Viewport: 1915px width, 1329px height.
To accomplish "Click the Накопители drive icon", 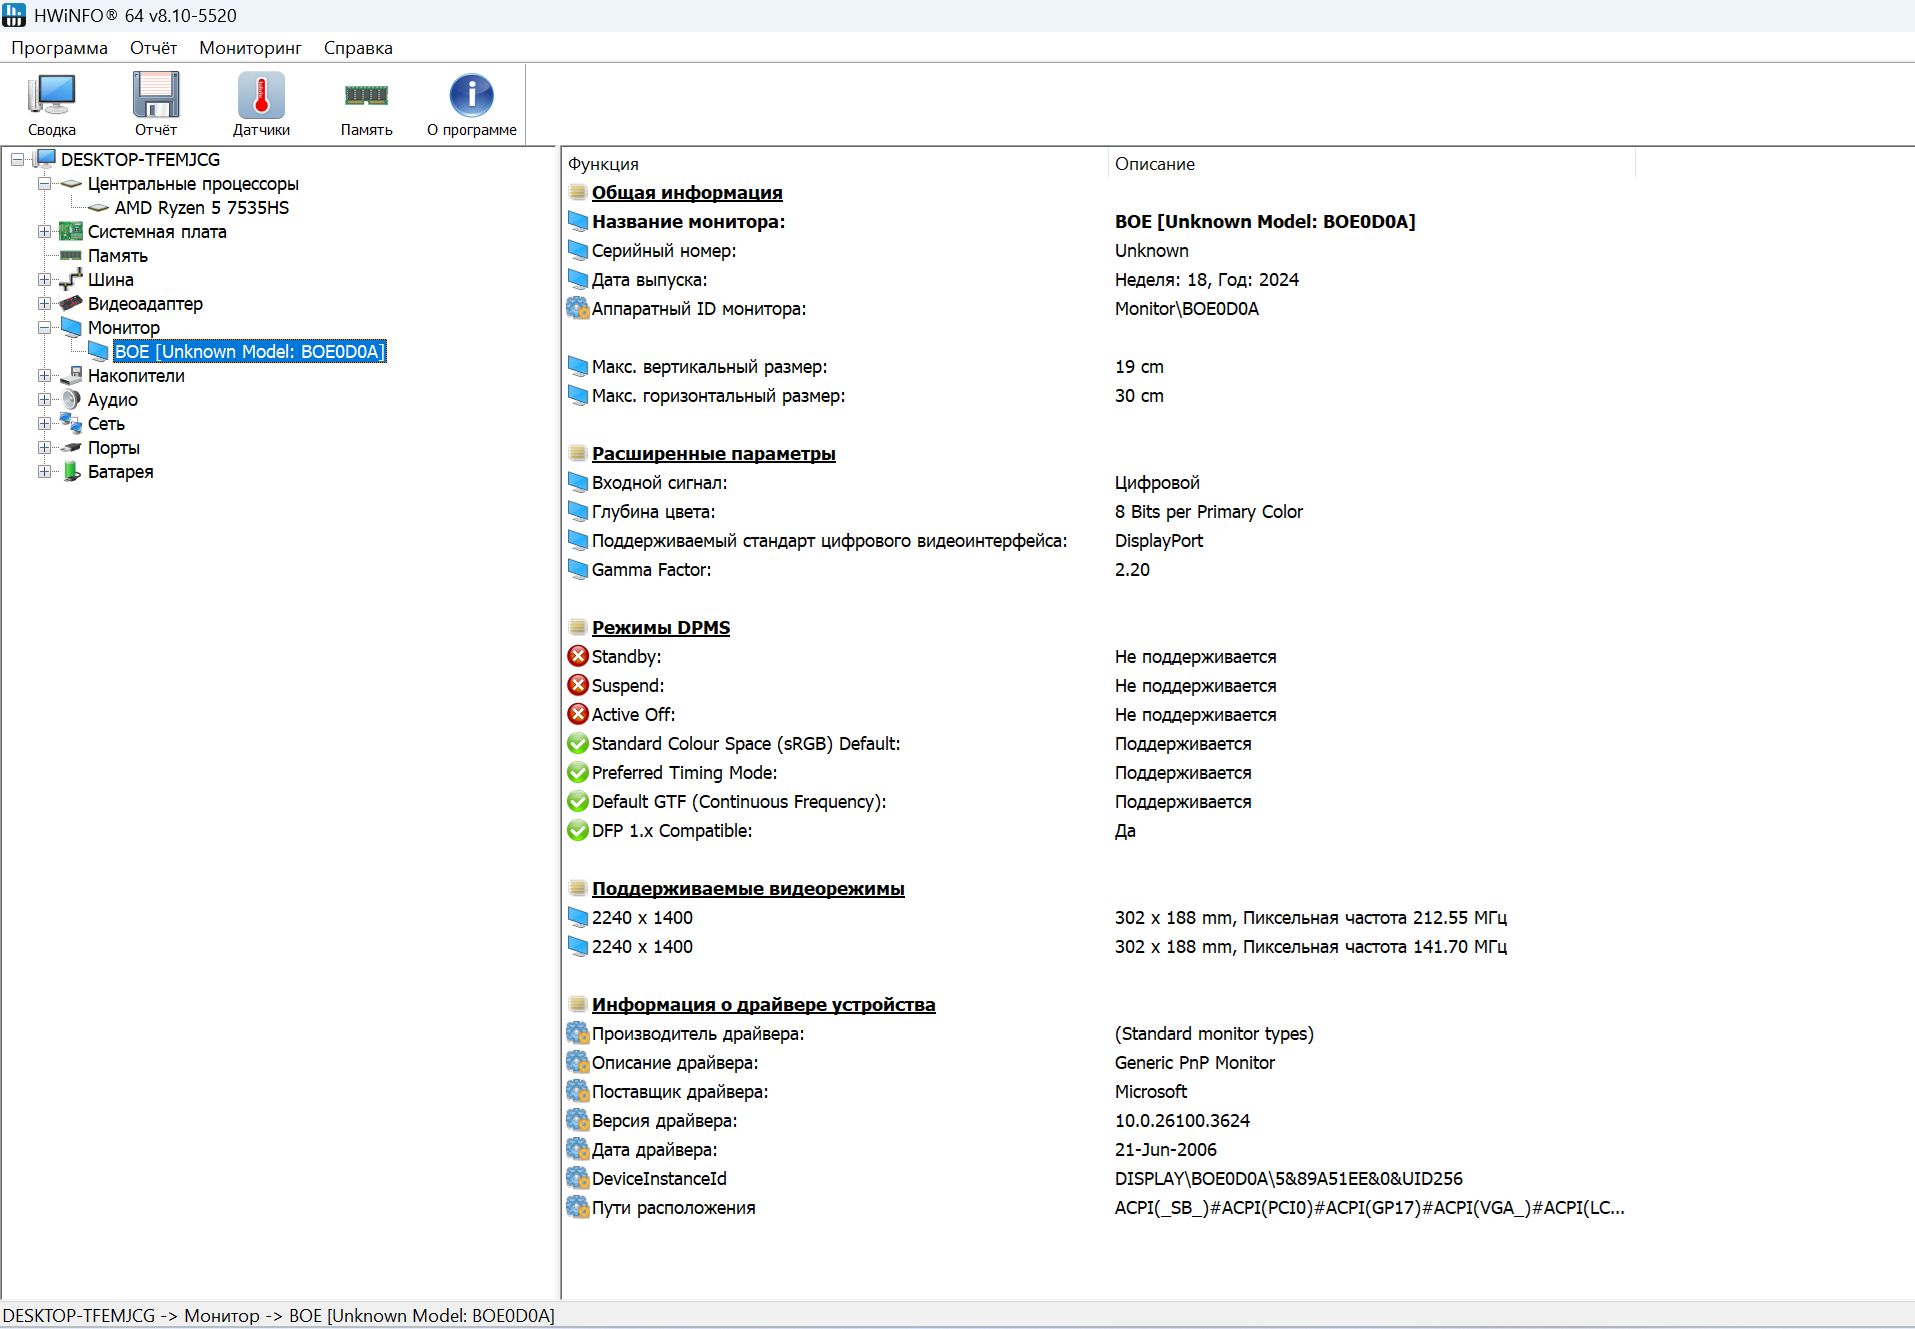I will [x=71, y=376].
